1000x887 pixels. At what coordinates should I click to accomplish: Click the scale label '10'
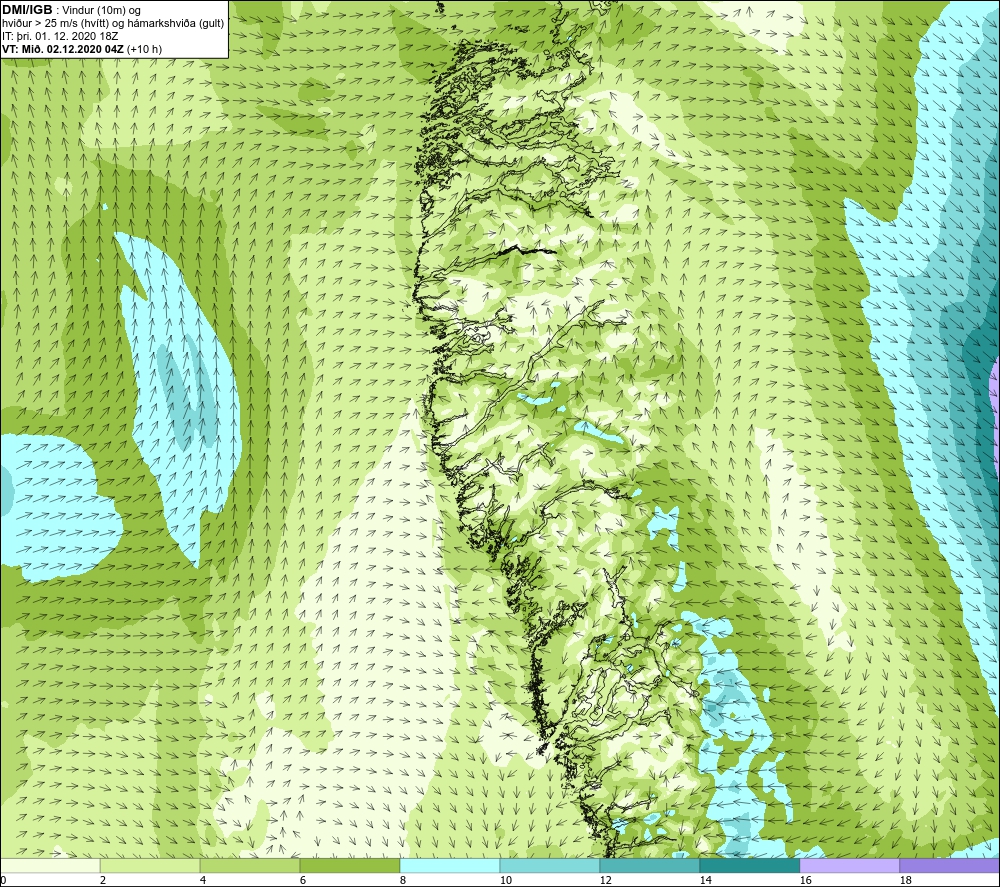pos(506,880)
